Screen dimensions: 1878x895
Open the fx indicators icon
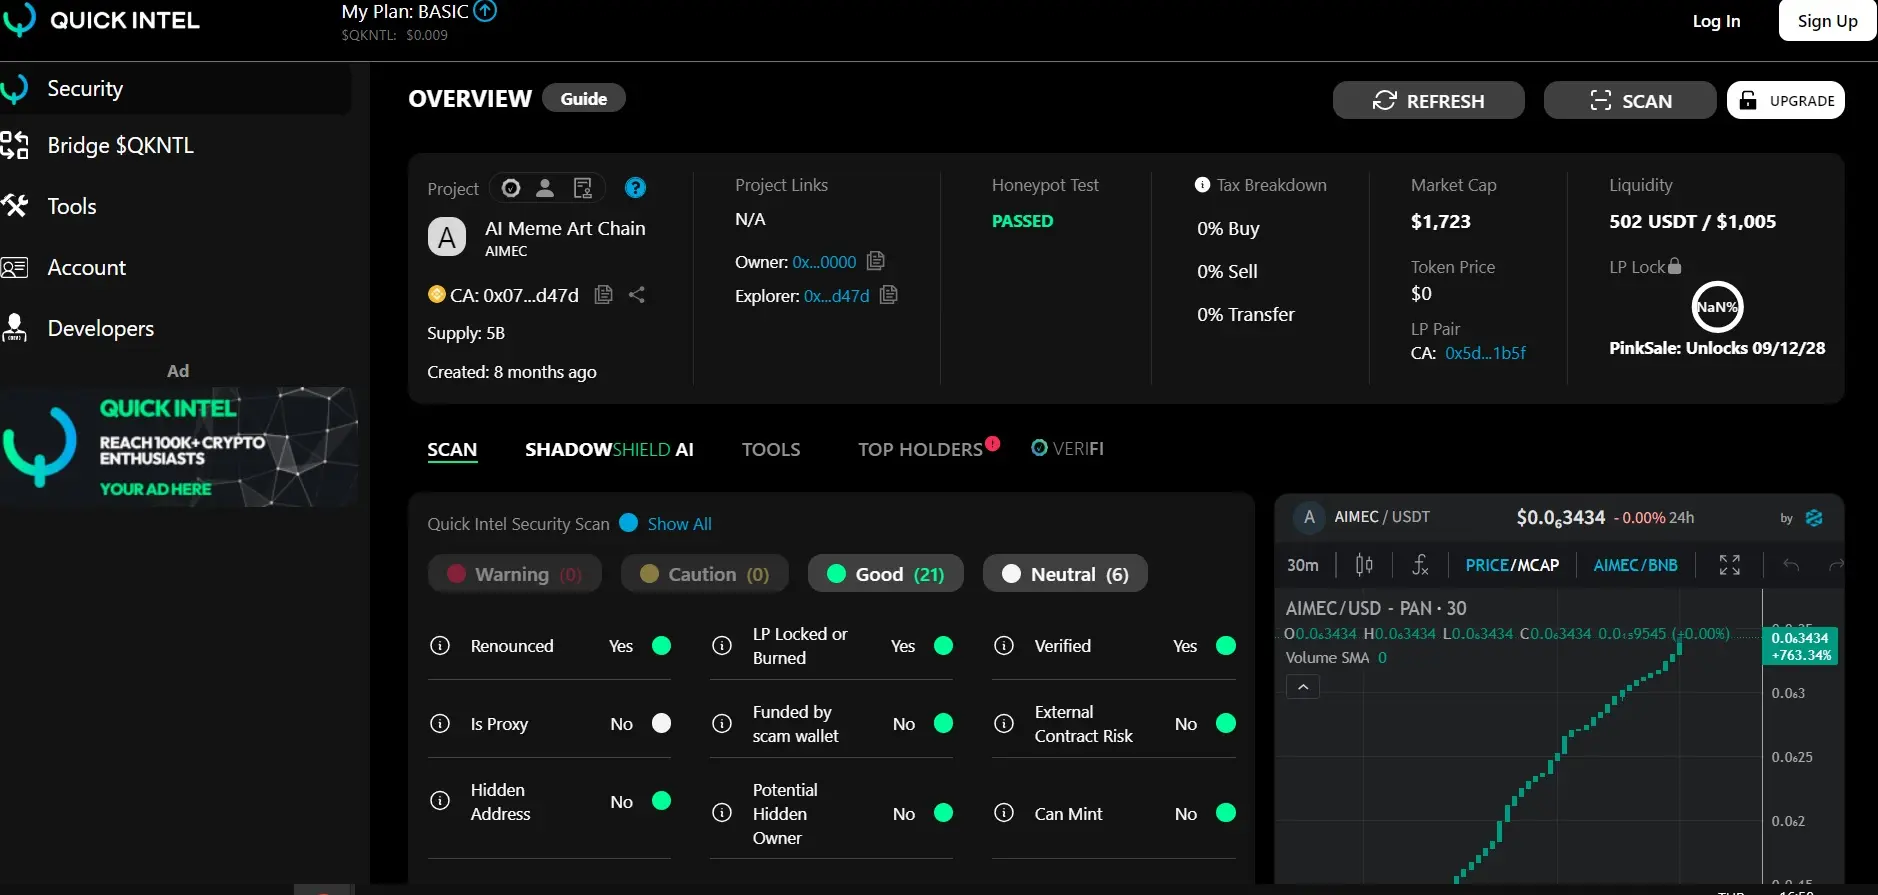[x=1420, y=565]
